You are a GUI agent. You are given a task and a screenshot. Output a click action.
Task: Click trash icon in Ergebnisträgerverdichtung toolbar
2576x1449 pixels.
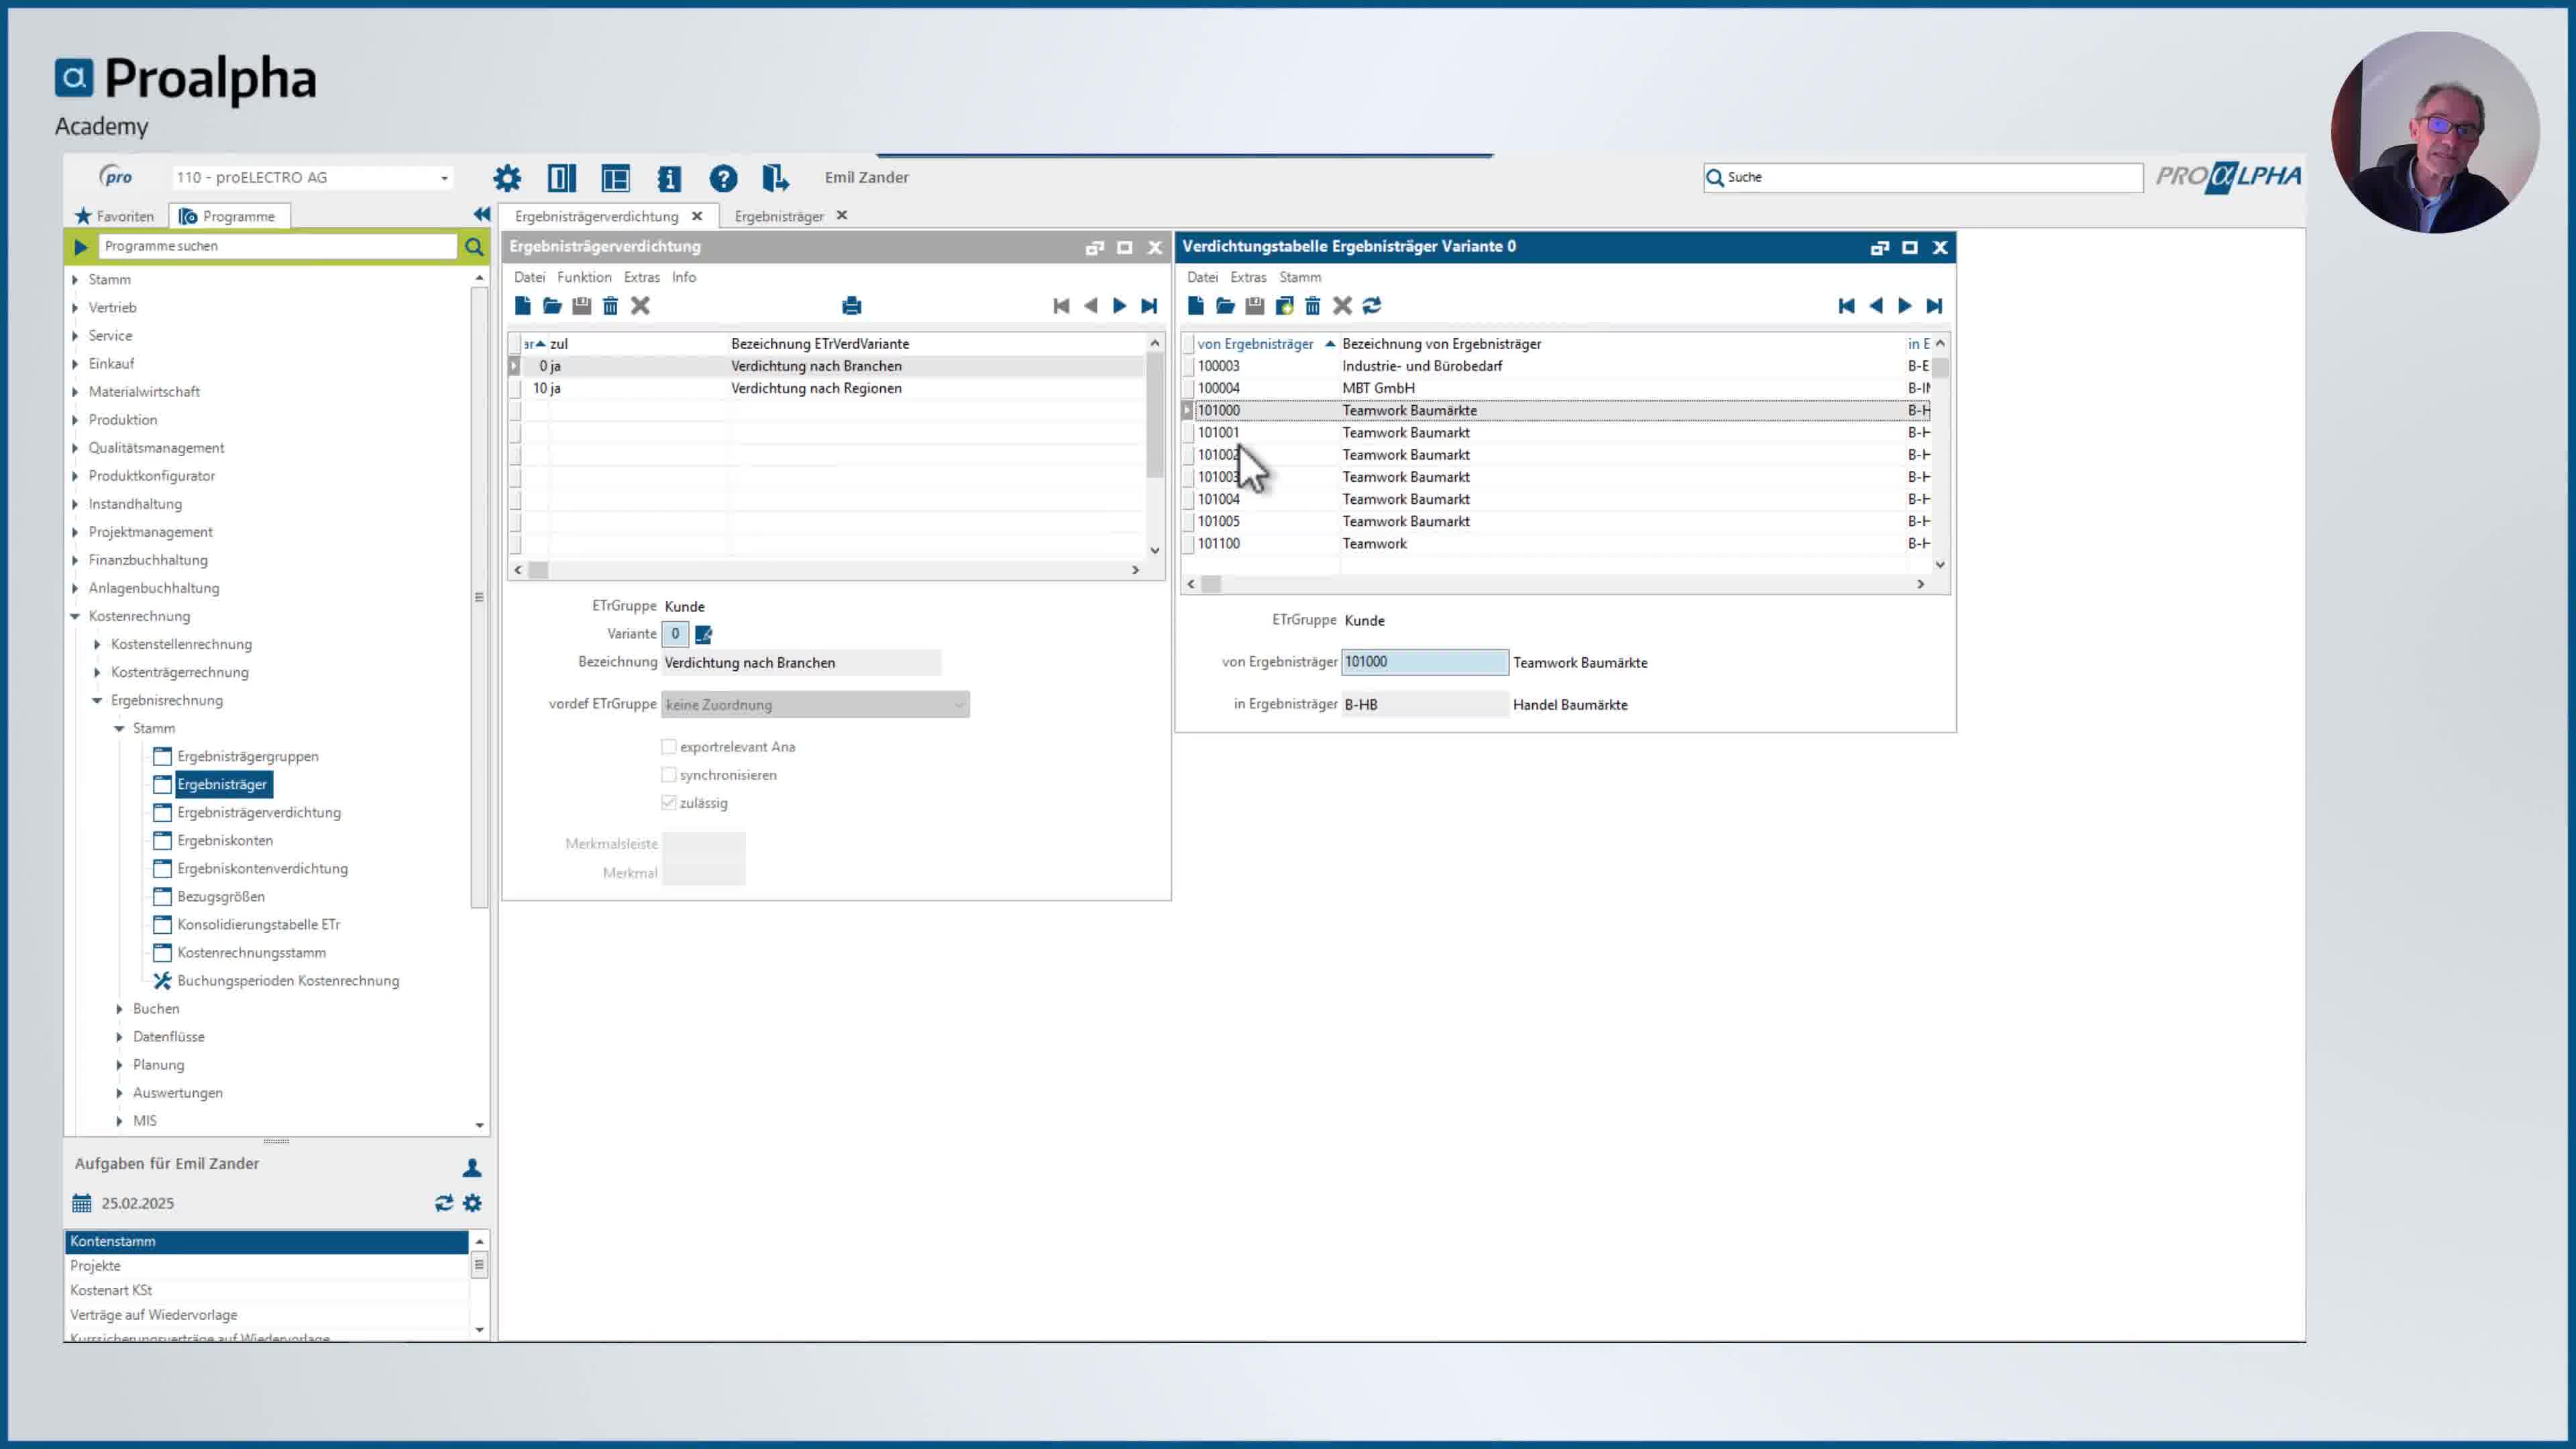click(611, 306)
